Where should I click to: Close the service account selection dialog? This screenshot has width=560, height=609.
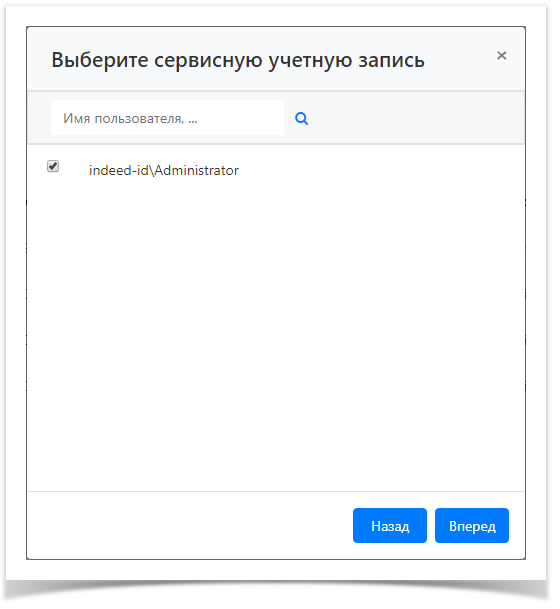point(501,56)
